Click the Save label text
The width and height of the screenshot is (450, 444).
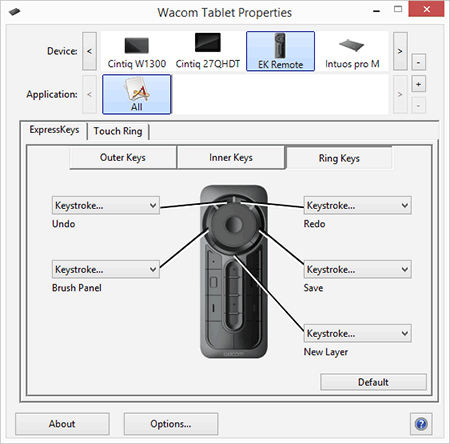(x=313, y=288)
